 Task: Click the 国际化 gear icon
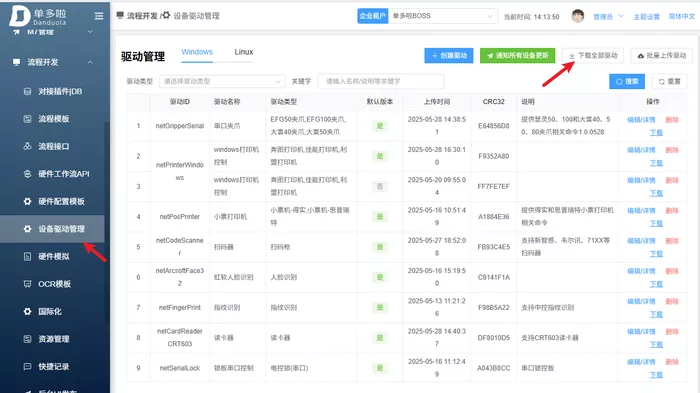27,311
